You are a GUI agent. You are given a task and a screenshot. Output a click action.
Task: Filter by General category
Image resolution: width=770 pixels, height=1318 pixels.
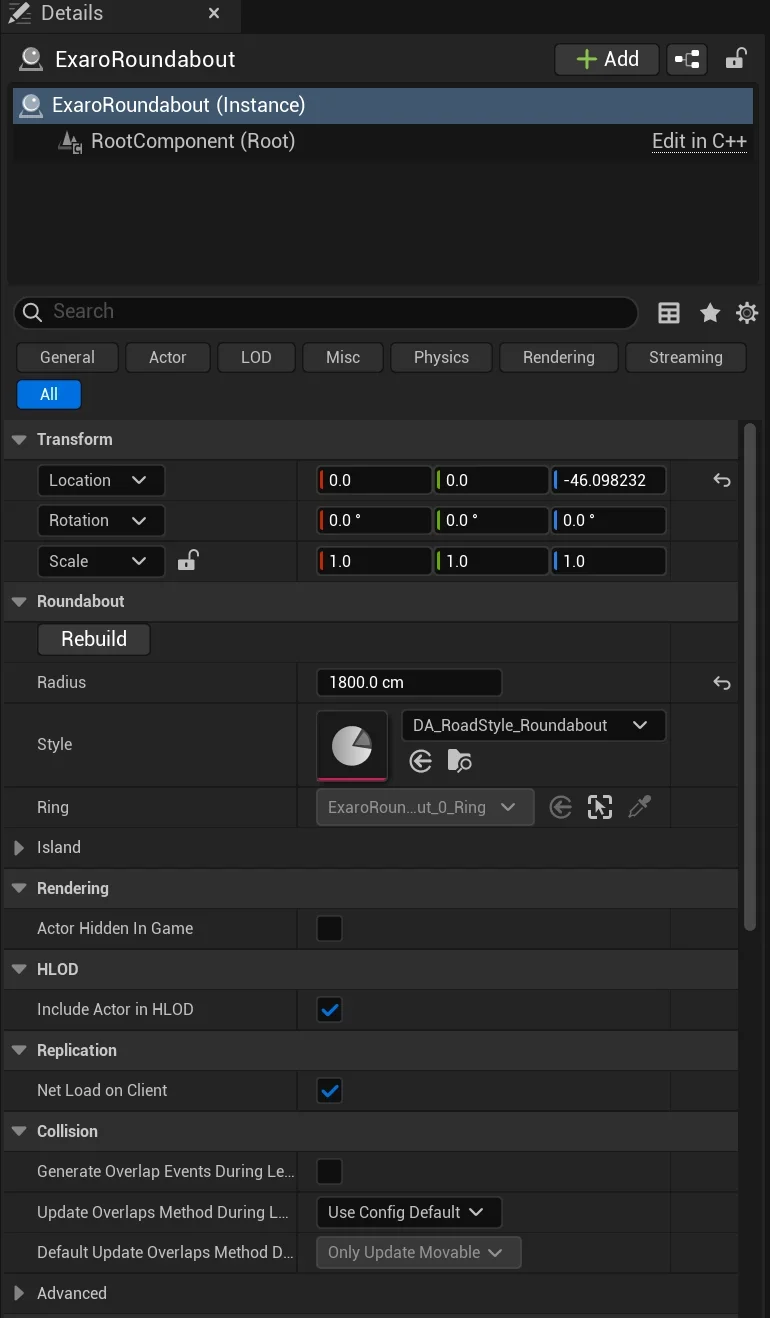[x=67, y=357]
